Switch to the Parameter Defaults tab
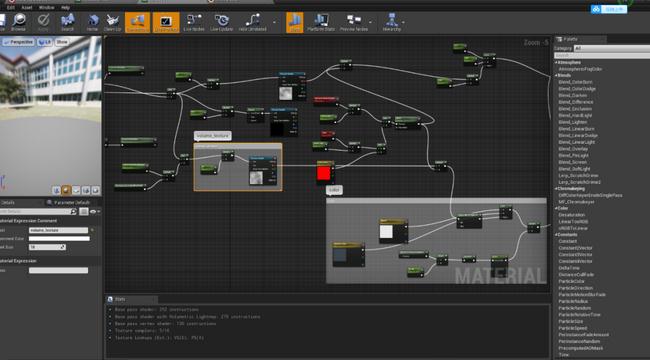 (72, 202)
